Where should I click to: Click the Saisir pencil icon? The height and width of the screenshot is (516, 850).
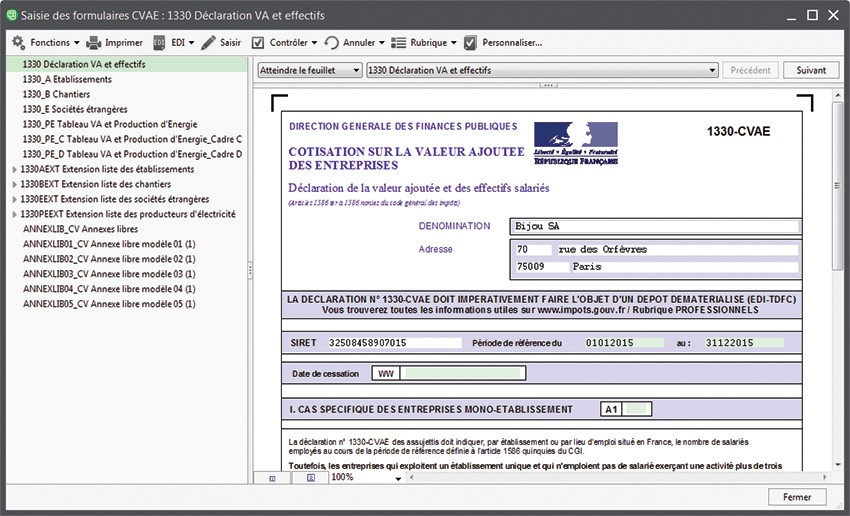209,43
